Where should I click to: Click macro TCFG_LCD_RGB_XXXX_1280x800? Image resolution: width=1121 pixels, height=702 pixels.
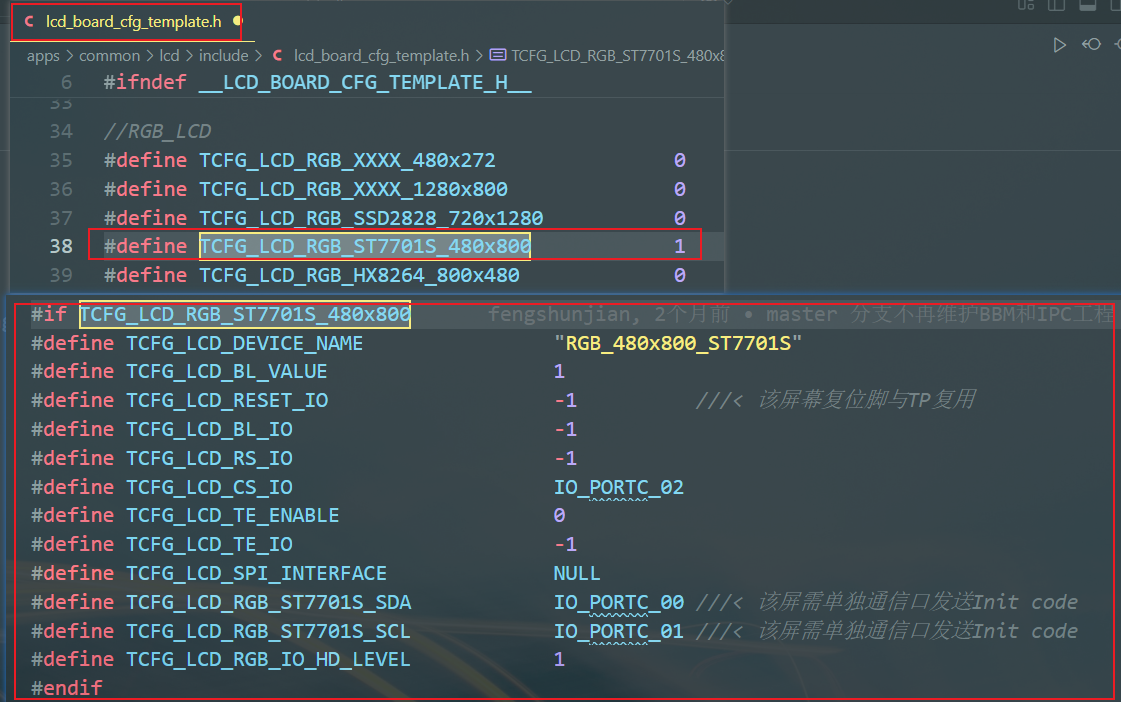pos(353,189)
